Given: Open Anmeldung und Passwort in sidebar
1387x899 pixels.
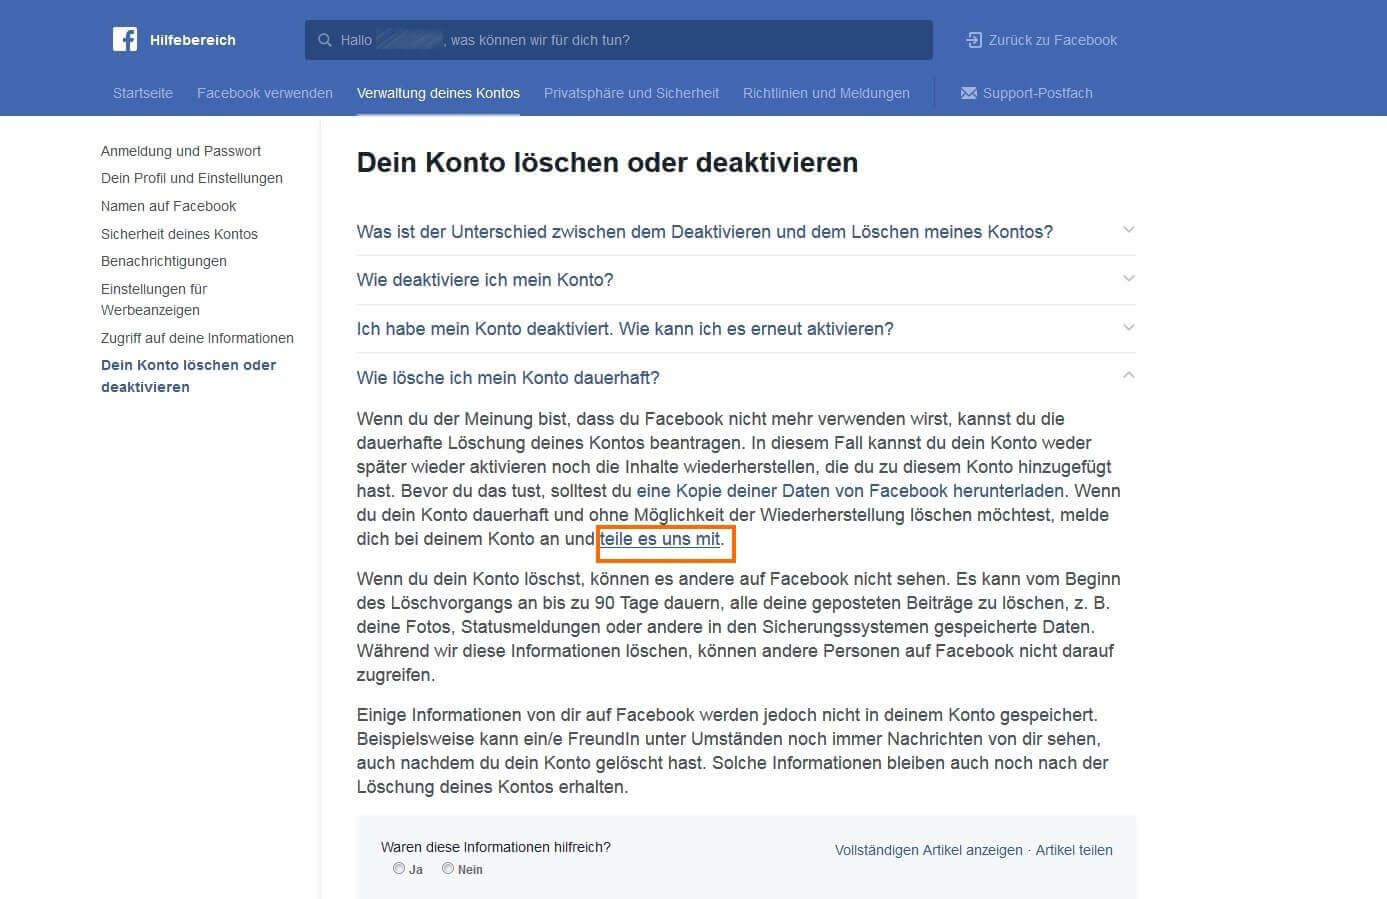Looking at the screenshot, I should pos(181,151).
